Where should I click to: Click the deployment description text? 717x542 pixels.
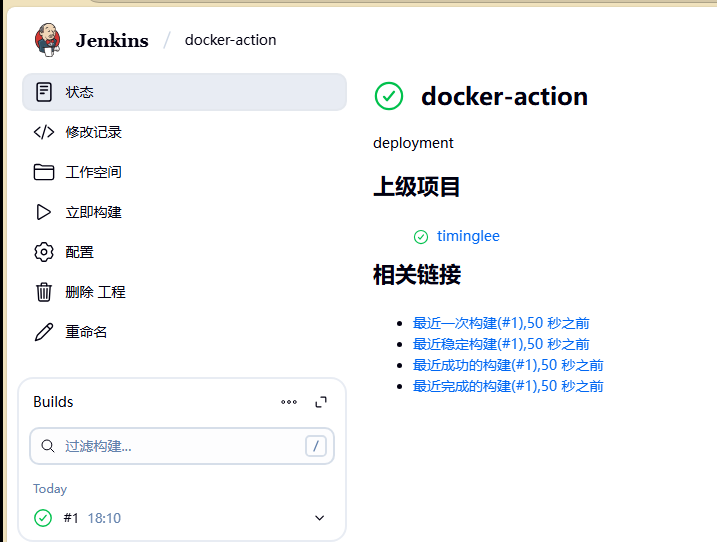coord(413,143)
